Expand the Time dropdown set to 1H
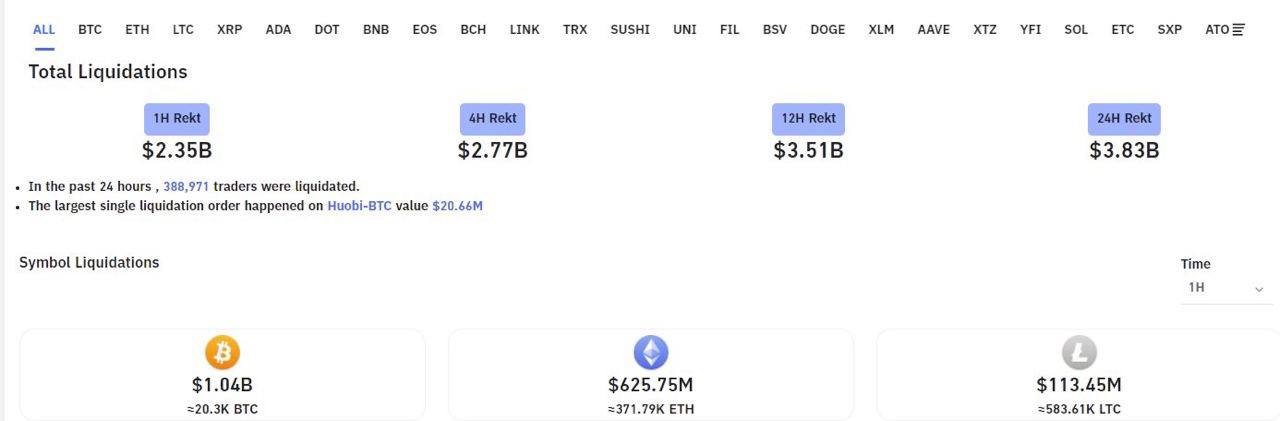 (x=1226, y=288)
